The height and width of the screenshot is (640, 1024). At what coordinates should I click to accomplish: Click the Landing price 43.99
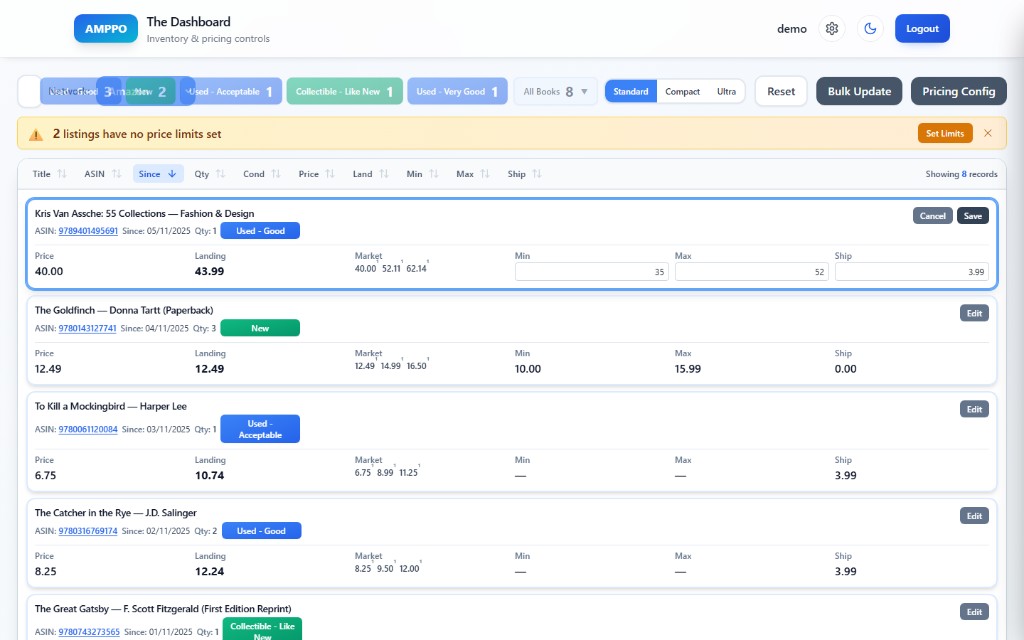coord(209,271)
